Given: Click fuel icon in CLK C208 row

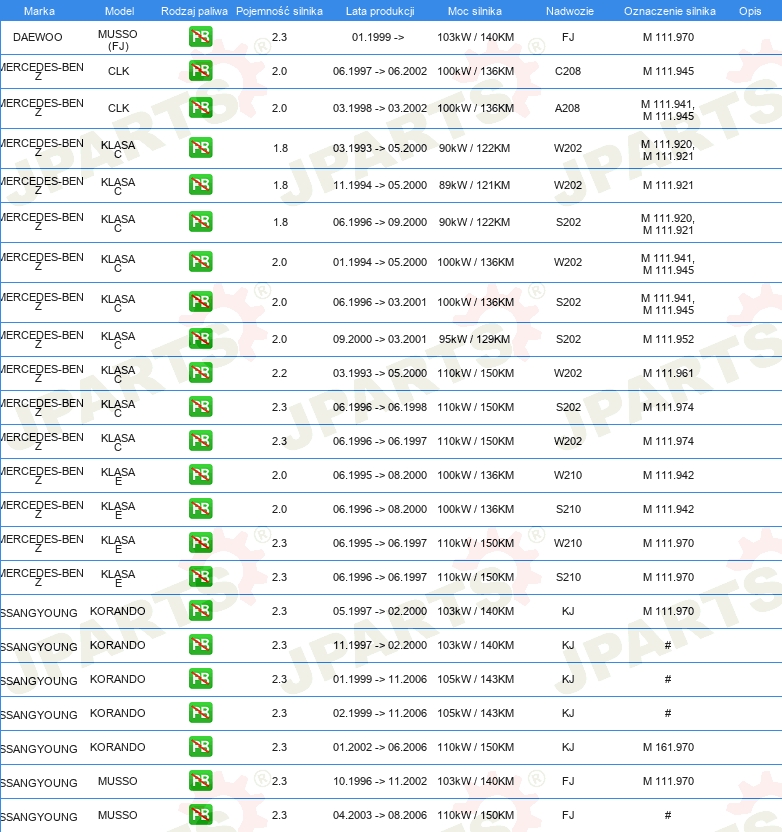Looking at the screenshot, I should point(201,71).
